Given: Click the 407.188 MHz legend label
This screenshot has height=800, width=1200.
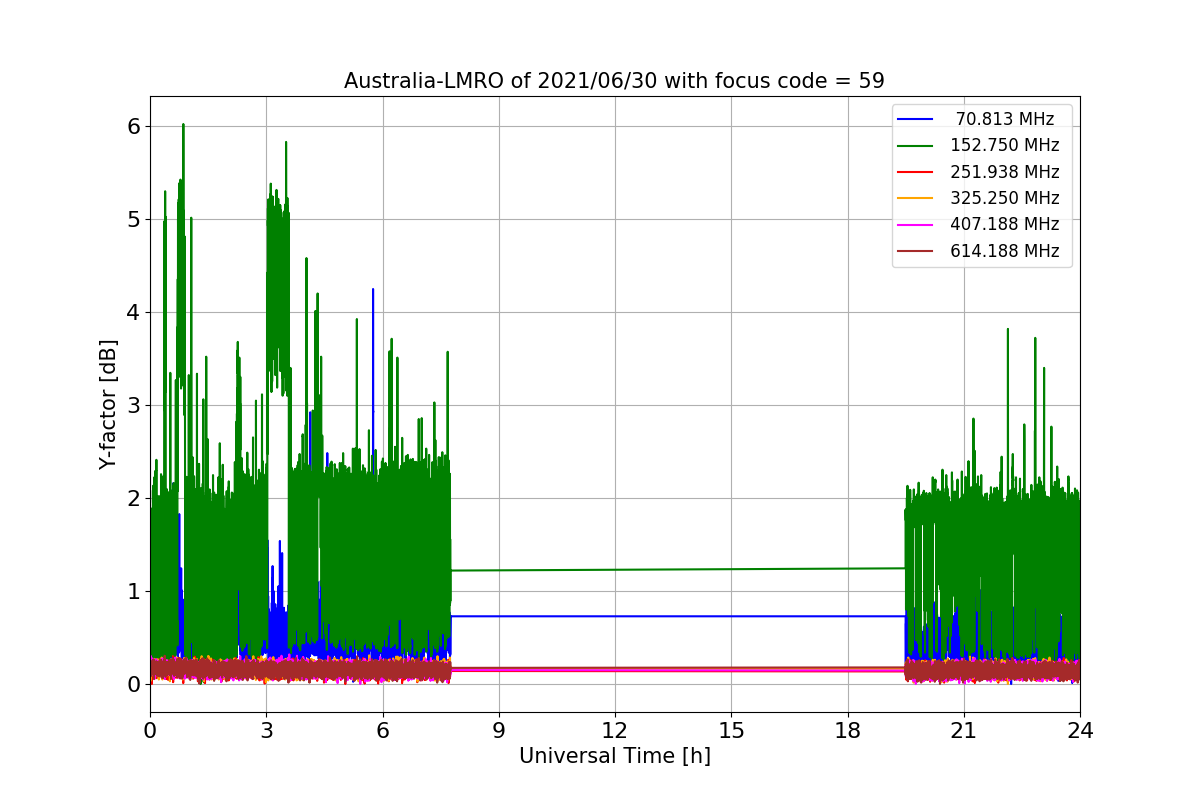Looking at the screenshot, I should coord(1005,224).
